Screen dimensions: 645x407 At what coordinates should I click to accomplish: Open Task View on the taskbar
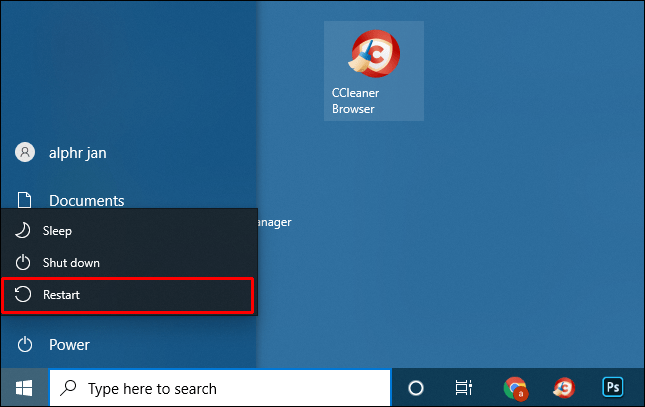(464, 388)
